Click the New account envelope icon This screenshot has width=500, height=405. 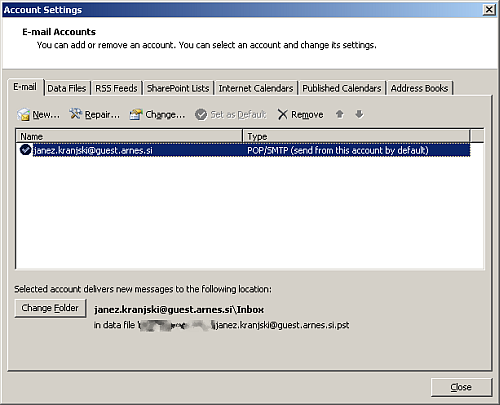[x=24, y=115]
